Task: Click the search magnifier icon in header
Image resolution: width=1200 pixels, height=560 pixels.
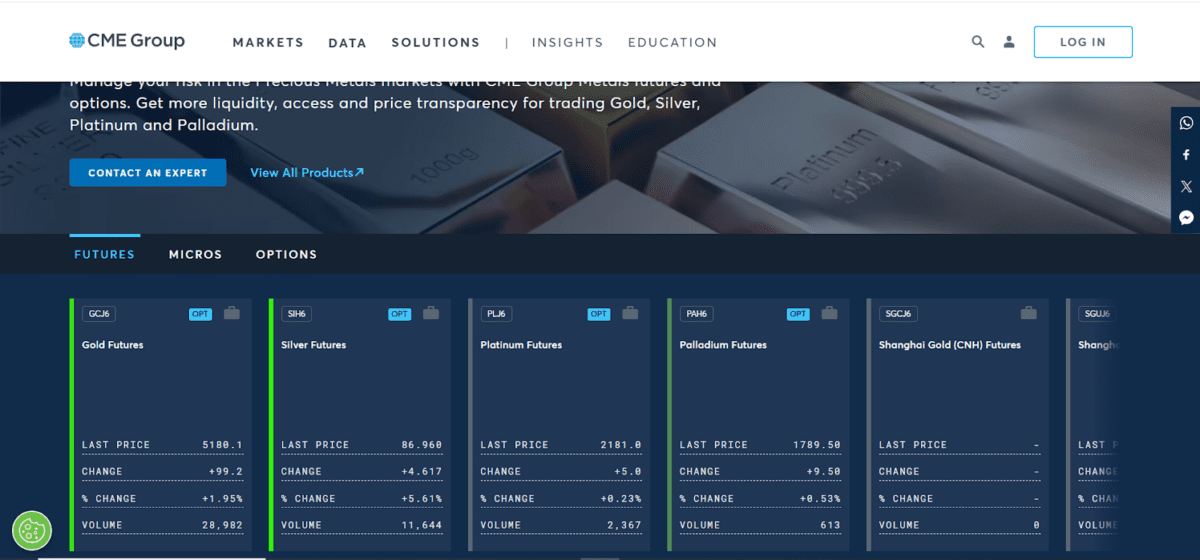Action: [978, 42]
